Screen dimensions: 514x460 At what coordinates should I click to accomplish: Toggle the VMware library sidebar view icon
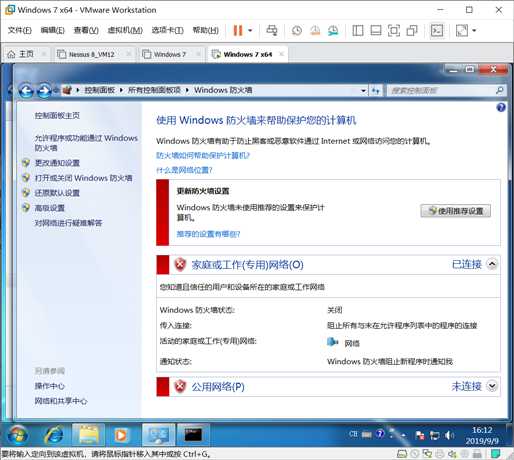[x=358, y=31]
